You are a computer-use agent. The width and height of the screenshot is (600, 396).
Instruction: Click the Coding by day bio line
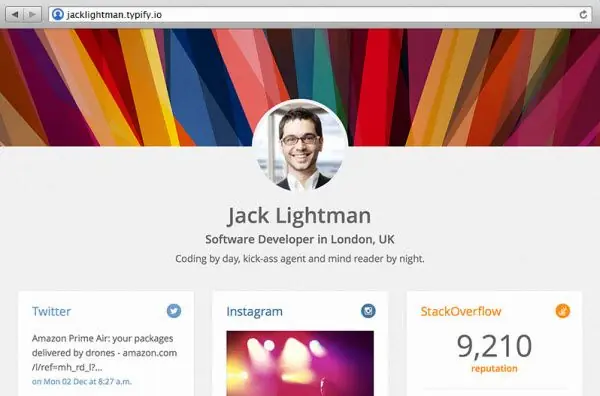tap(300, 259)
